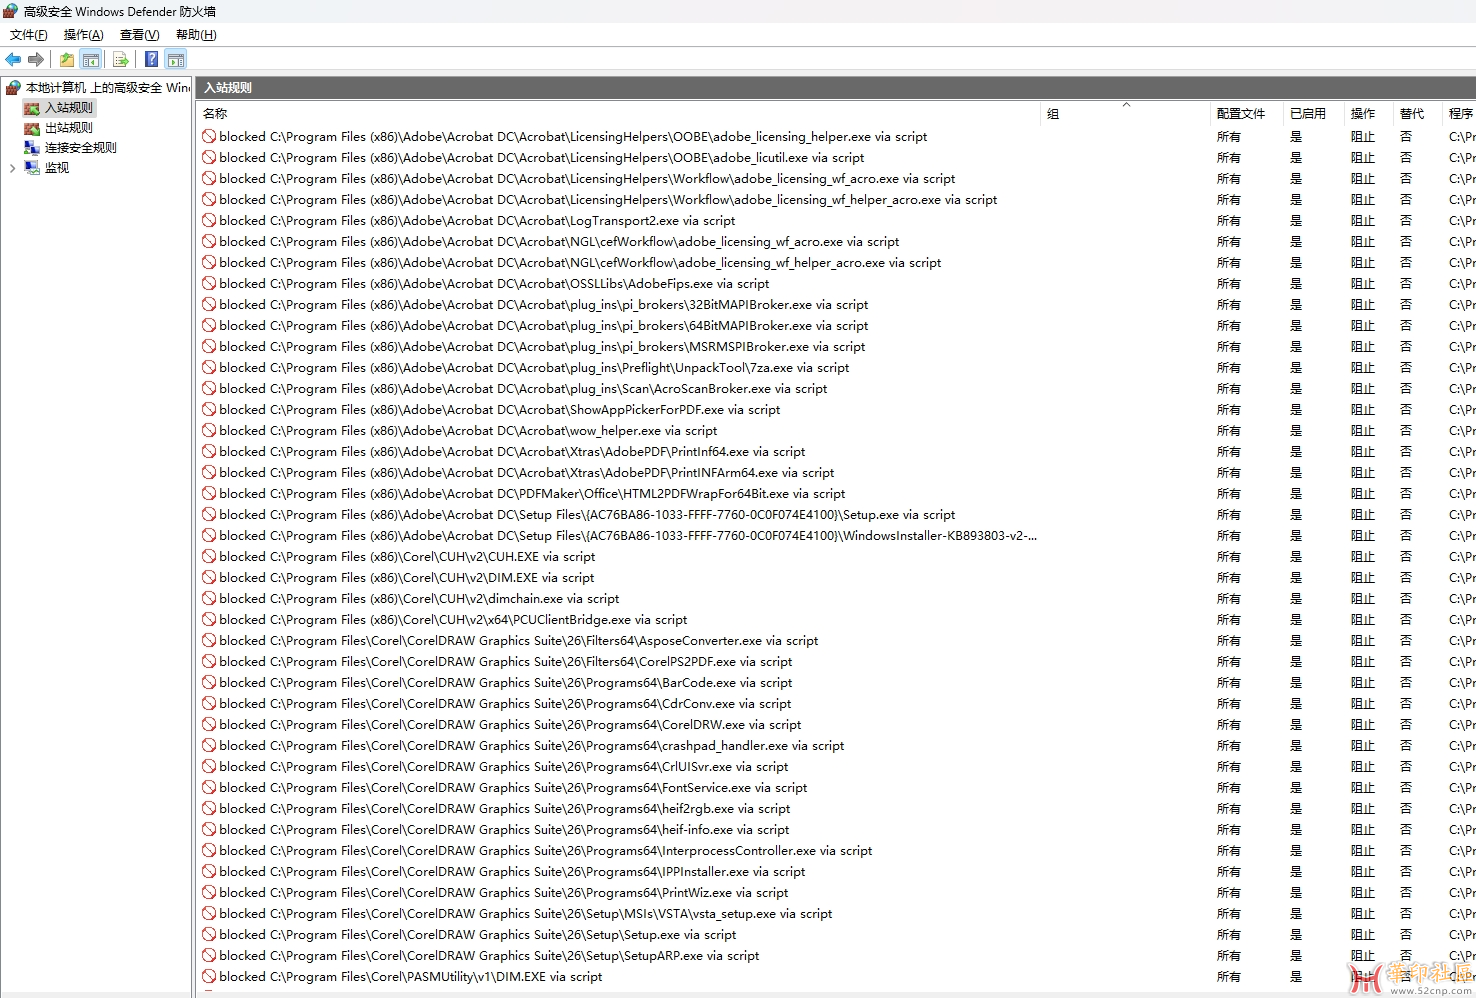Select 连接安全规则 in the tree
This screenshot has width=1476, height=998.
(x=81, y=148)
